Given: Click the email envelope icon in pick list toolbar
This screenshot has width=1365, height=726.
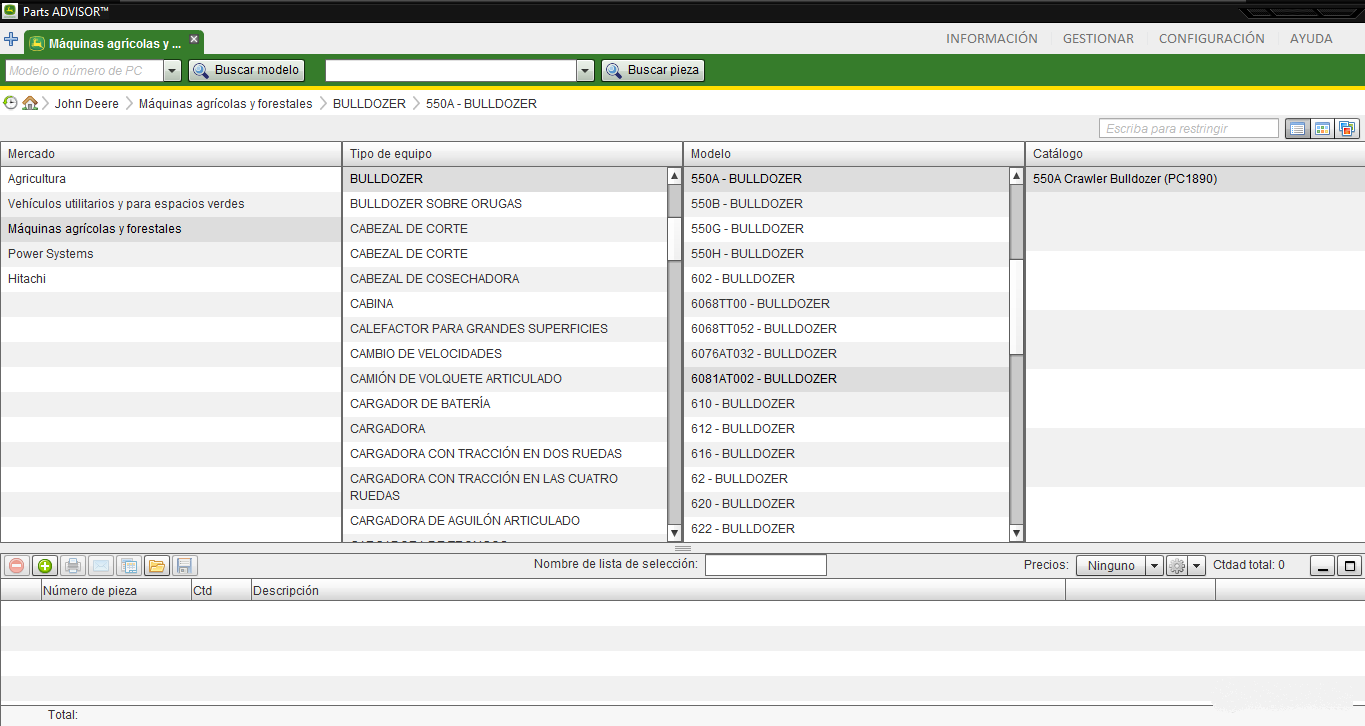Looking at the screenshot, I should [100, 566].
